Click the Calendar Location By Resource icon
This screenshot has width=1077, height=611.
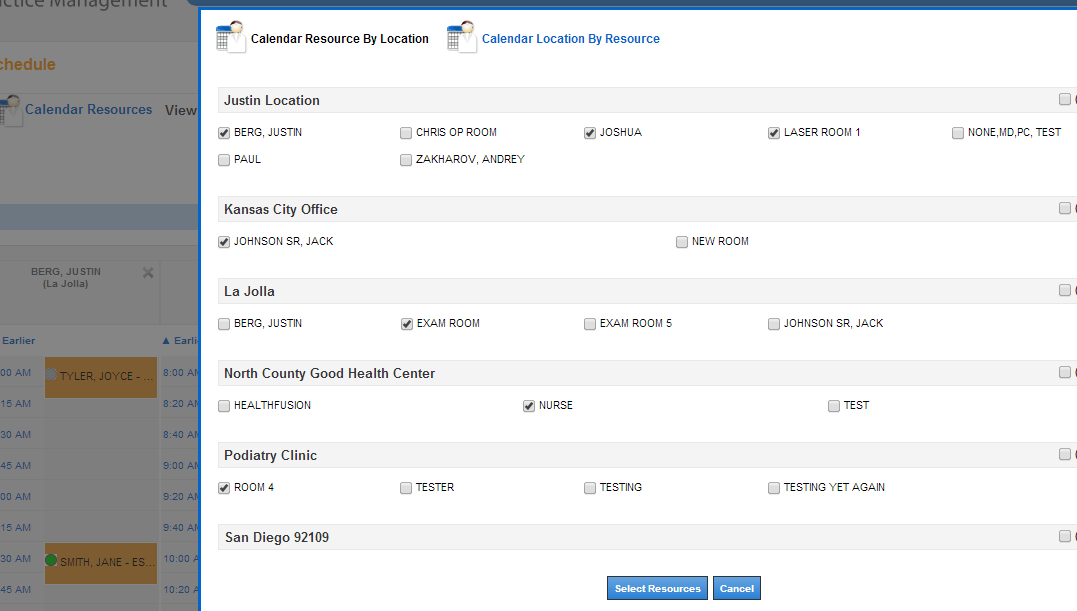coord(461,37)
